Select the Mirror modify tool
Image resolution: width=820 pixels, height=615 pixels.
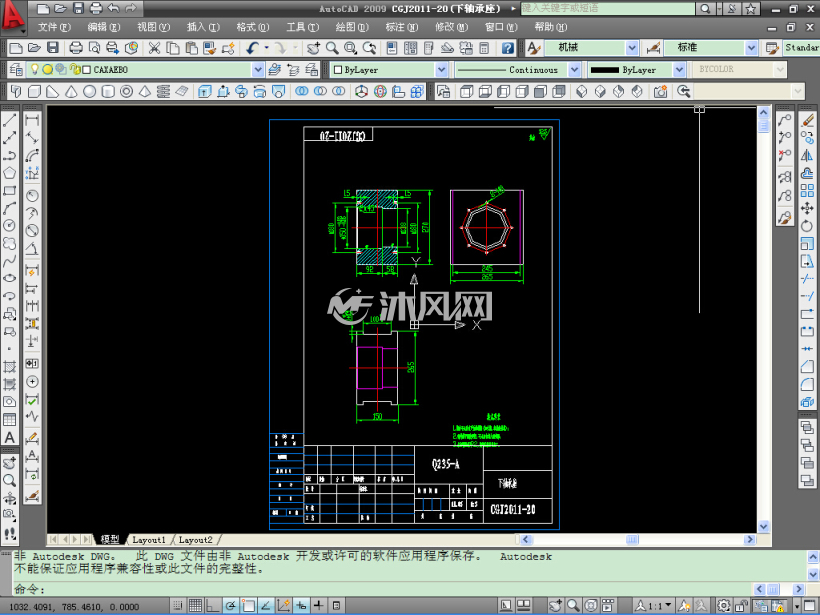[x=807, y=156]
